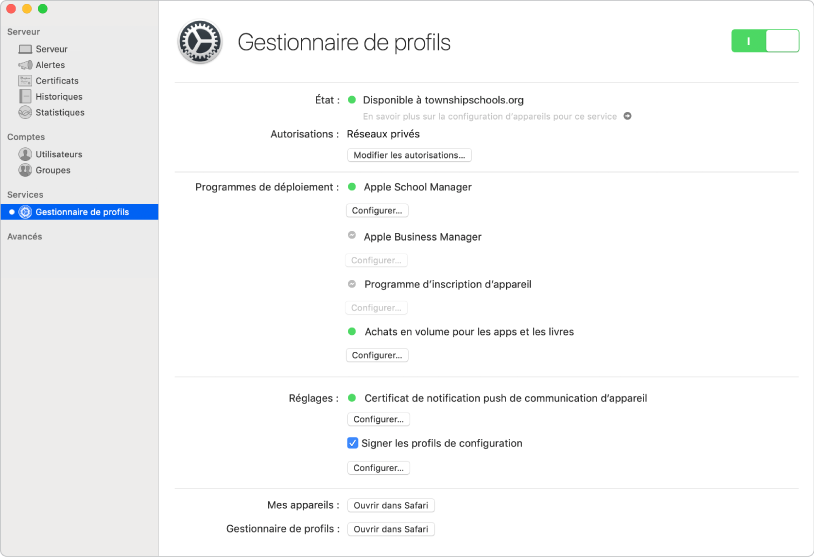This screenshot has height=559, width=814.
Task: Uncheck Signer les profils de configuration
Action: (352, 443)
